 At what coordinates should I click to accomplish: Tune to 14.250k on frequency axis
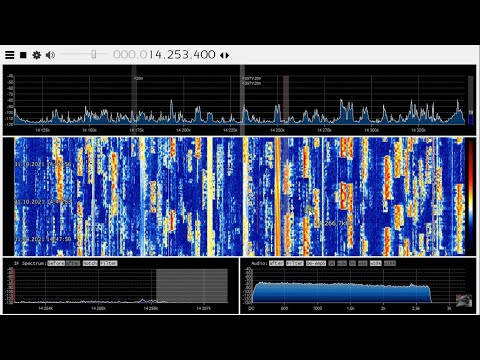click(277, 130)
